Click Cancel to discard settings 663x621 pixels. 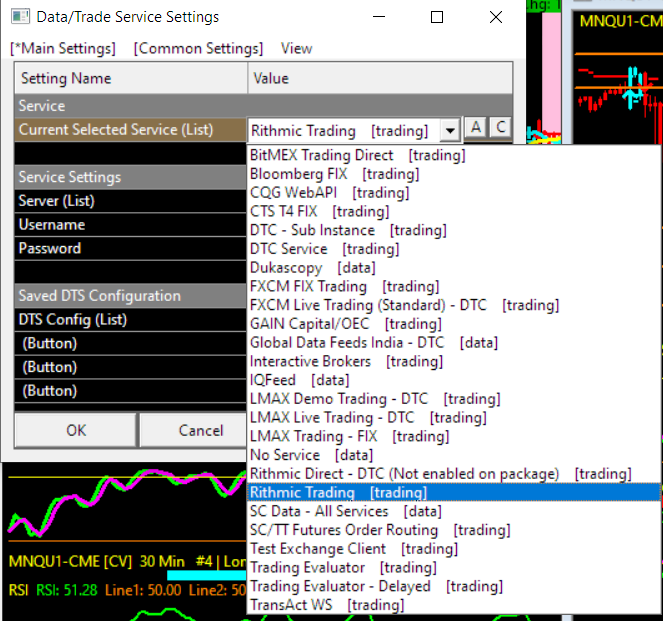click(x=200, y=430)
